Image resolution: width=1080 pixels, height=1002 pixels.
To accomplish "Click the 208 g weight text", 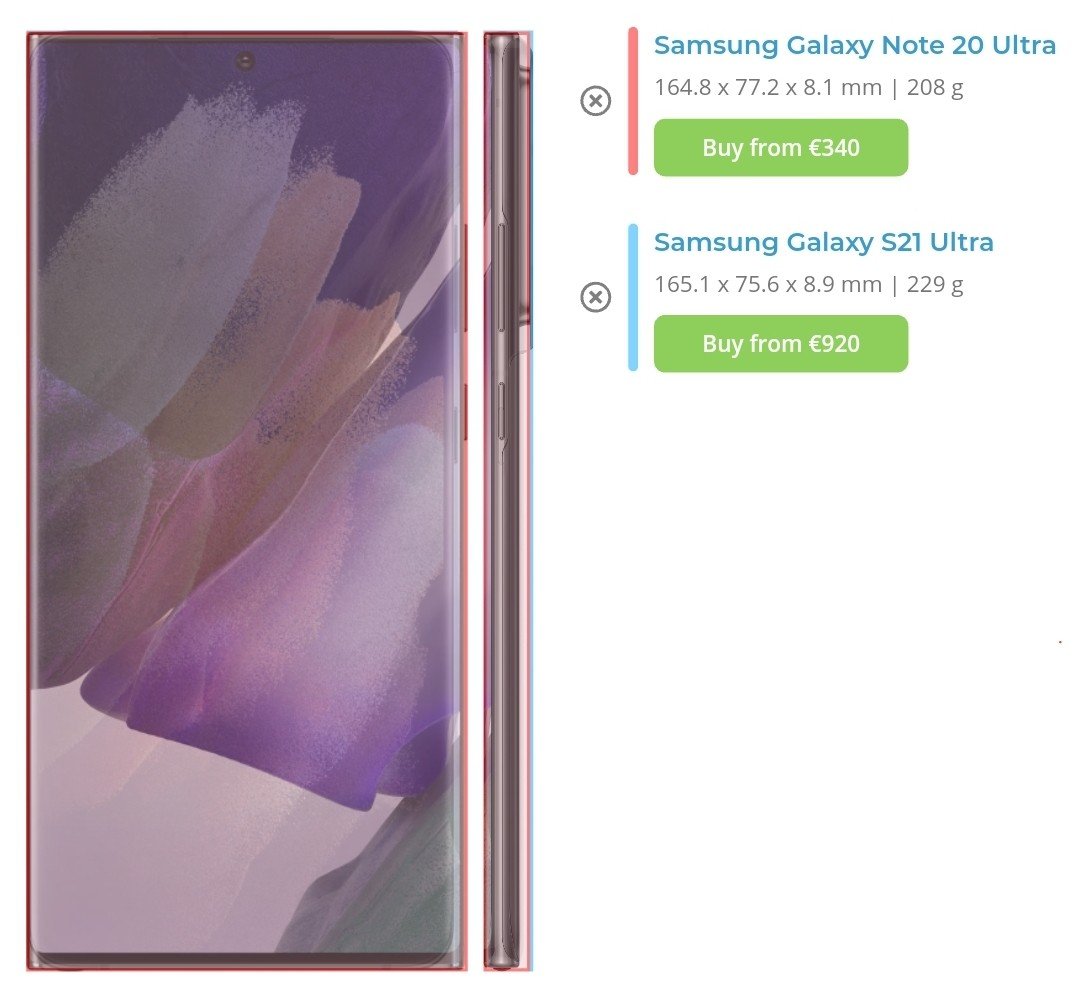I will coord(935,87).
